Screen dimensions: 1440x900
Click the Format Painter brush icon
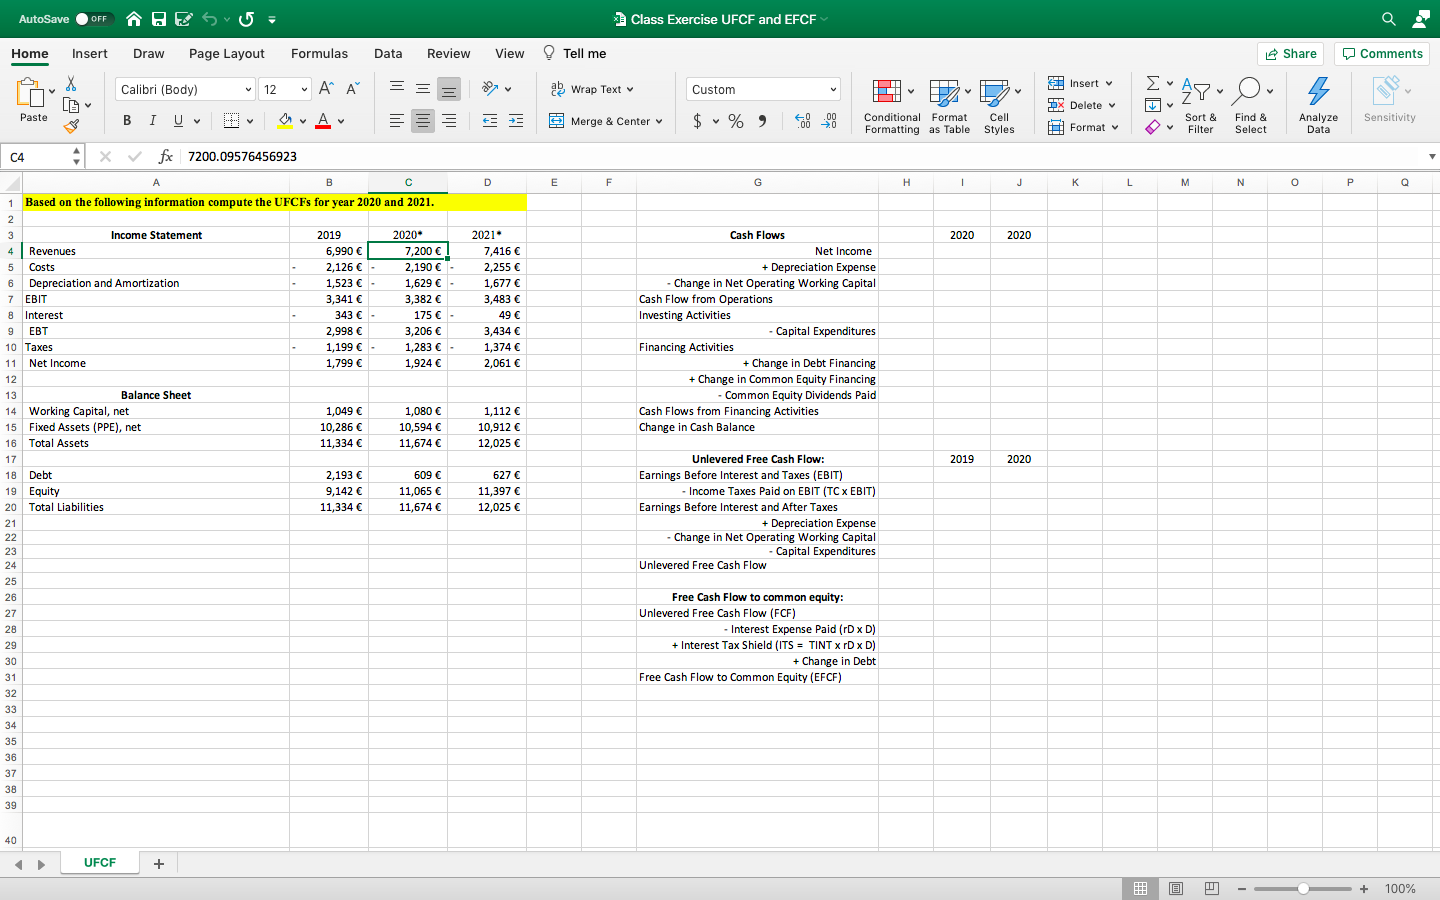[71, 126]
